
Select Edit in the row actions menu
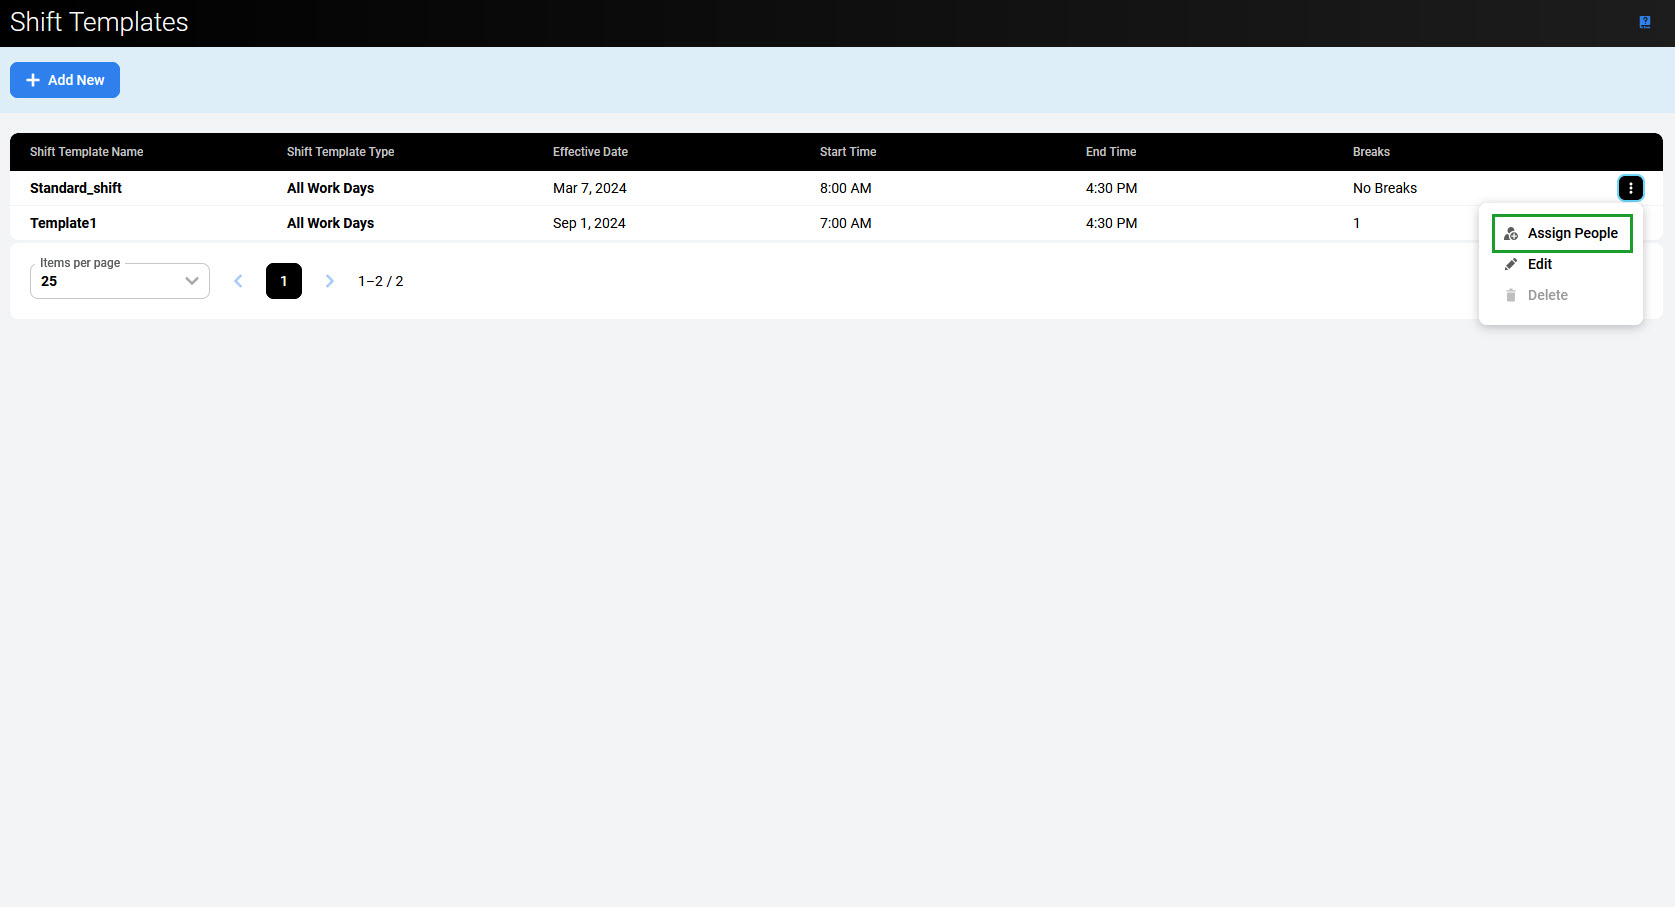(1539, 264)
